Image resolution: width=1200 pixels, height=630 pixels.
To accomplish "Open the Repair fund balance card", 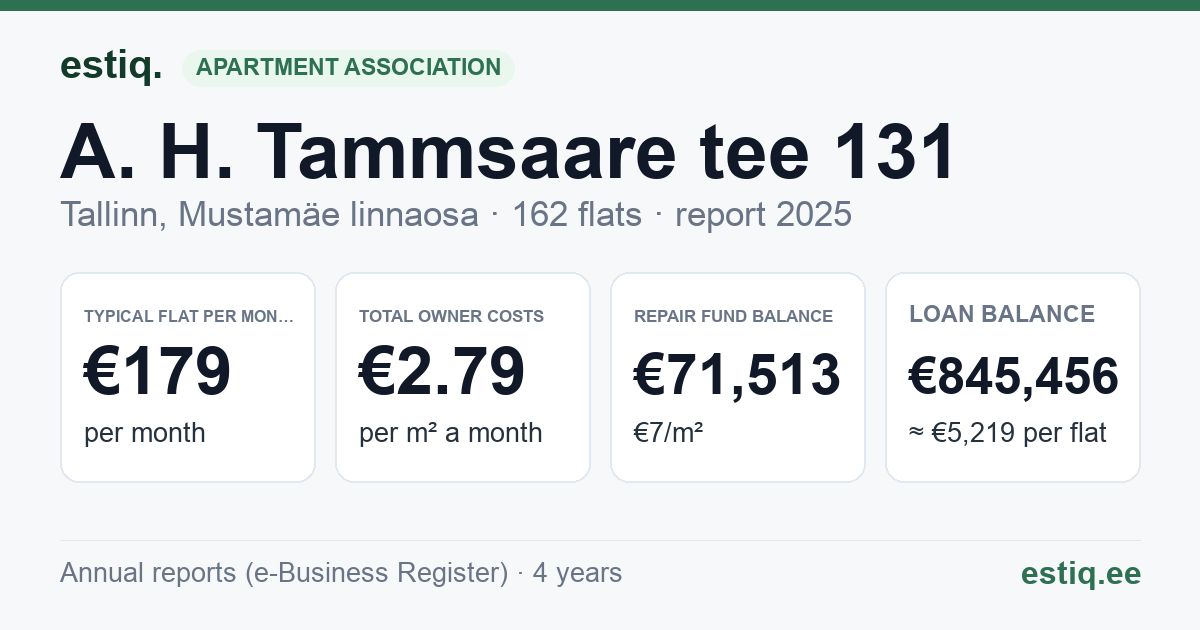I will click(738, 377).
